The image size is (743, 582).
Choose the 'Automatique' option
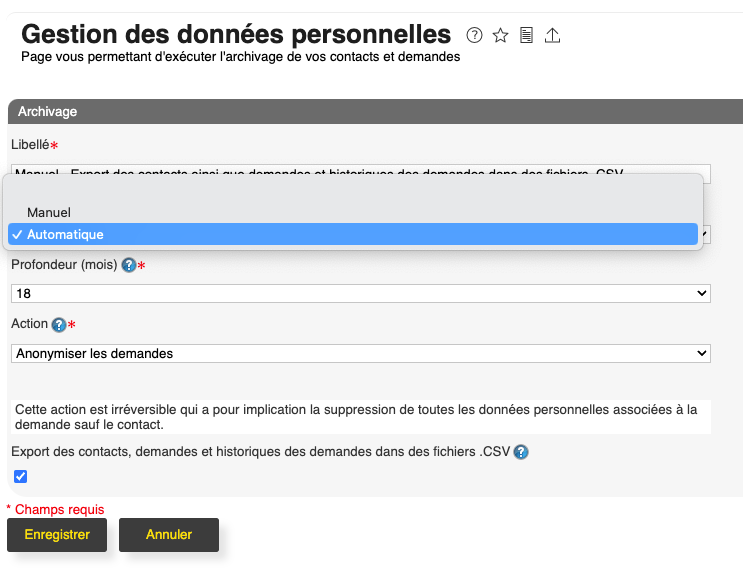pos(65,234)
